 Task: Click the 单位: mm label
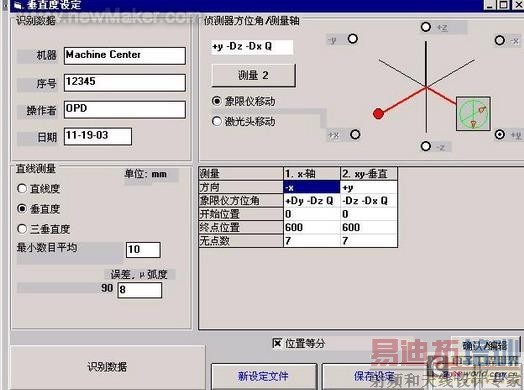[145, 174]
